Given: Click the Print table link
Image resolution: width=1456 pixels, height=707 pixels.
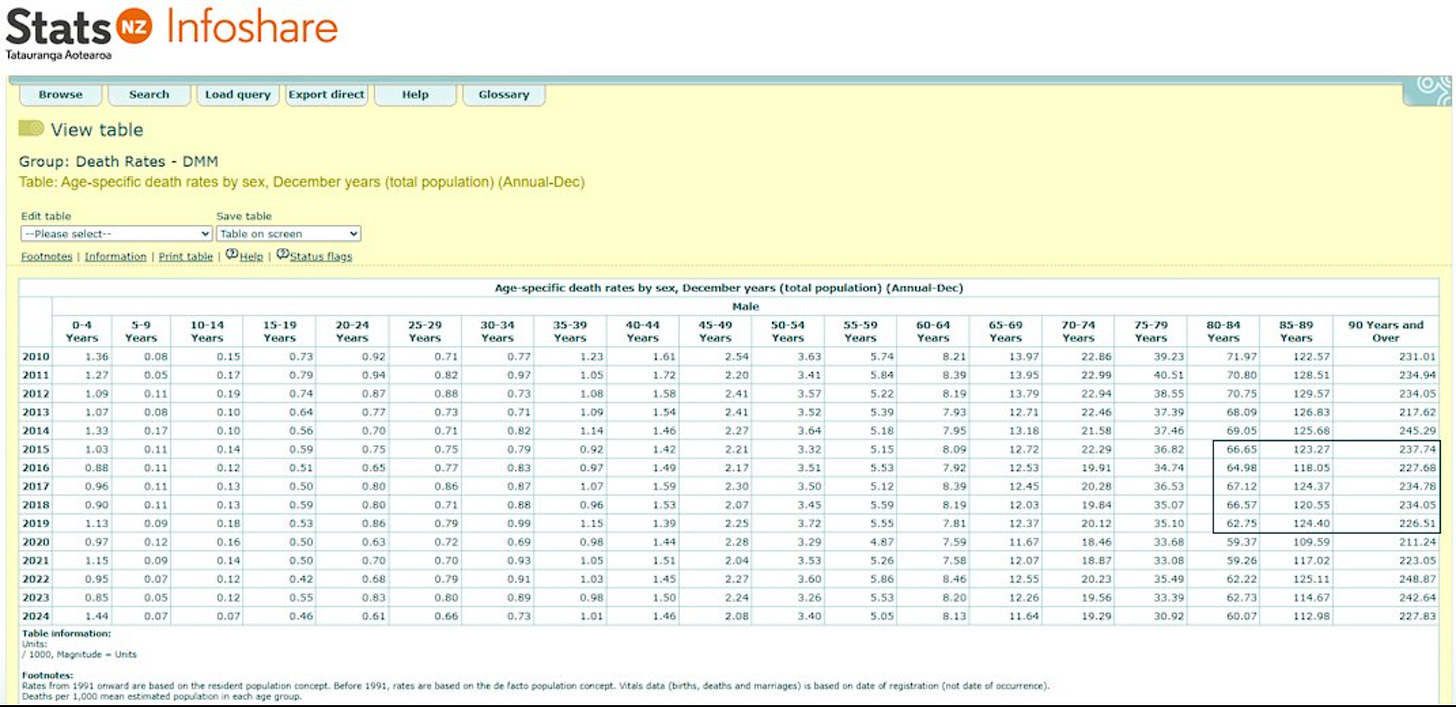Looking at the screenshot, I should (x=186, y=257).
